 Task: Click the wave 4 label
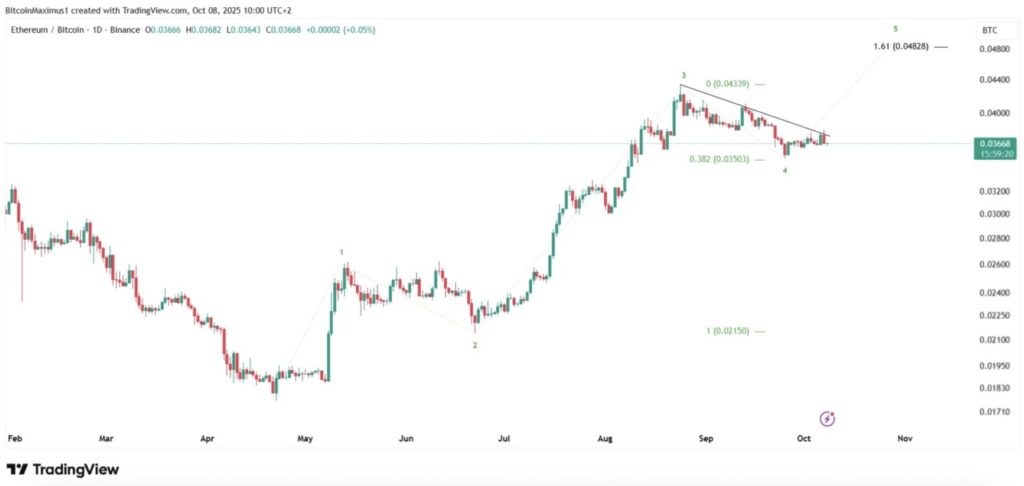[785, 171]
